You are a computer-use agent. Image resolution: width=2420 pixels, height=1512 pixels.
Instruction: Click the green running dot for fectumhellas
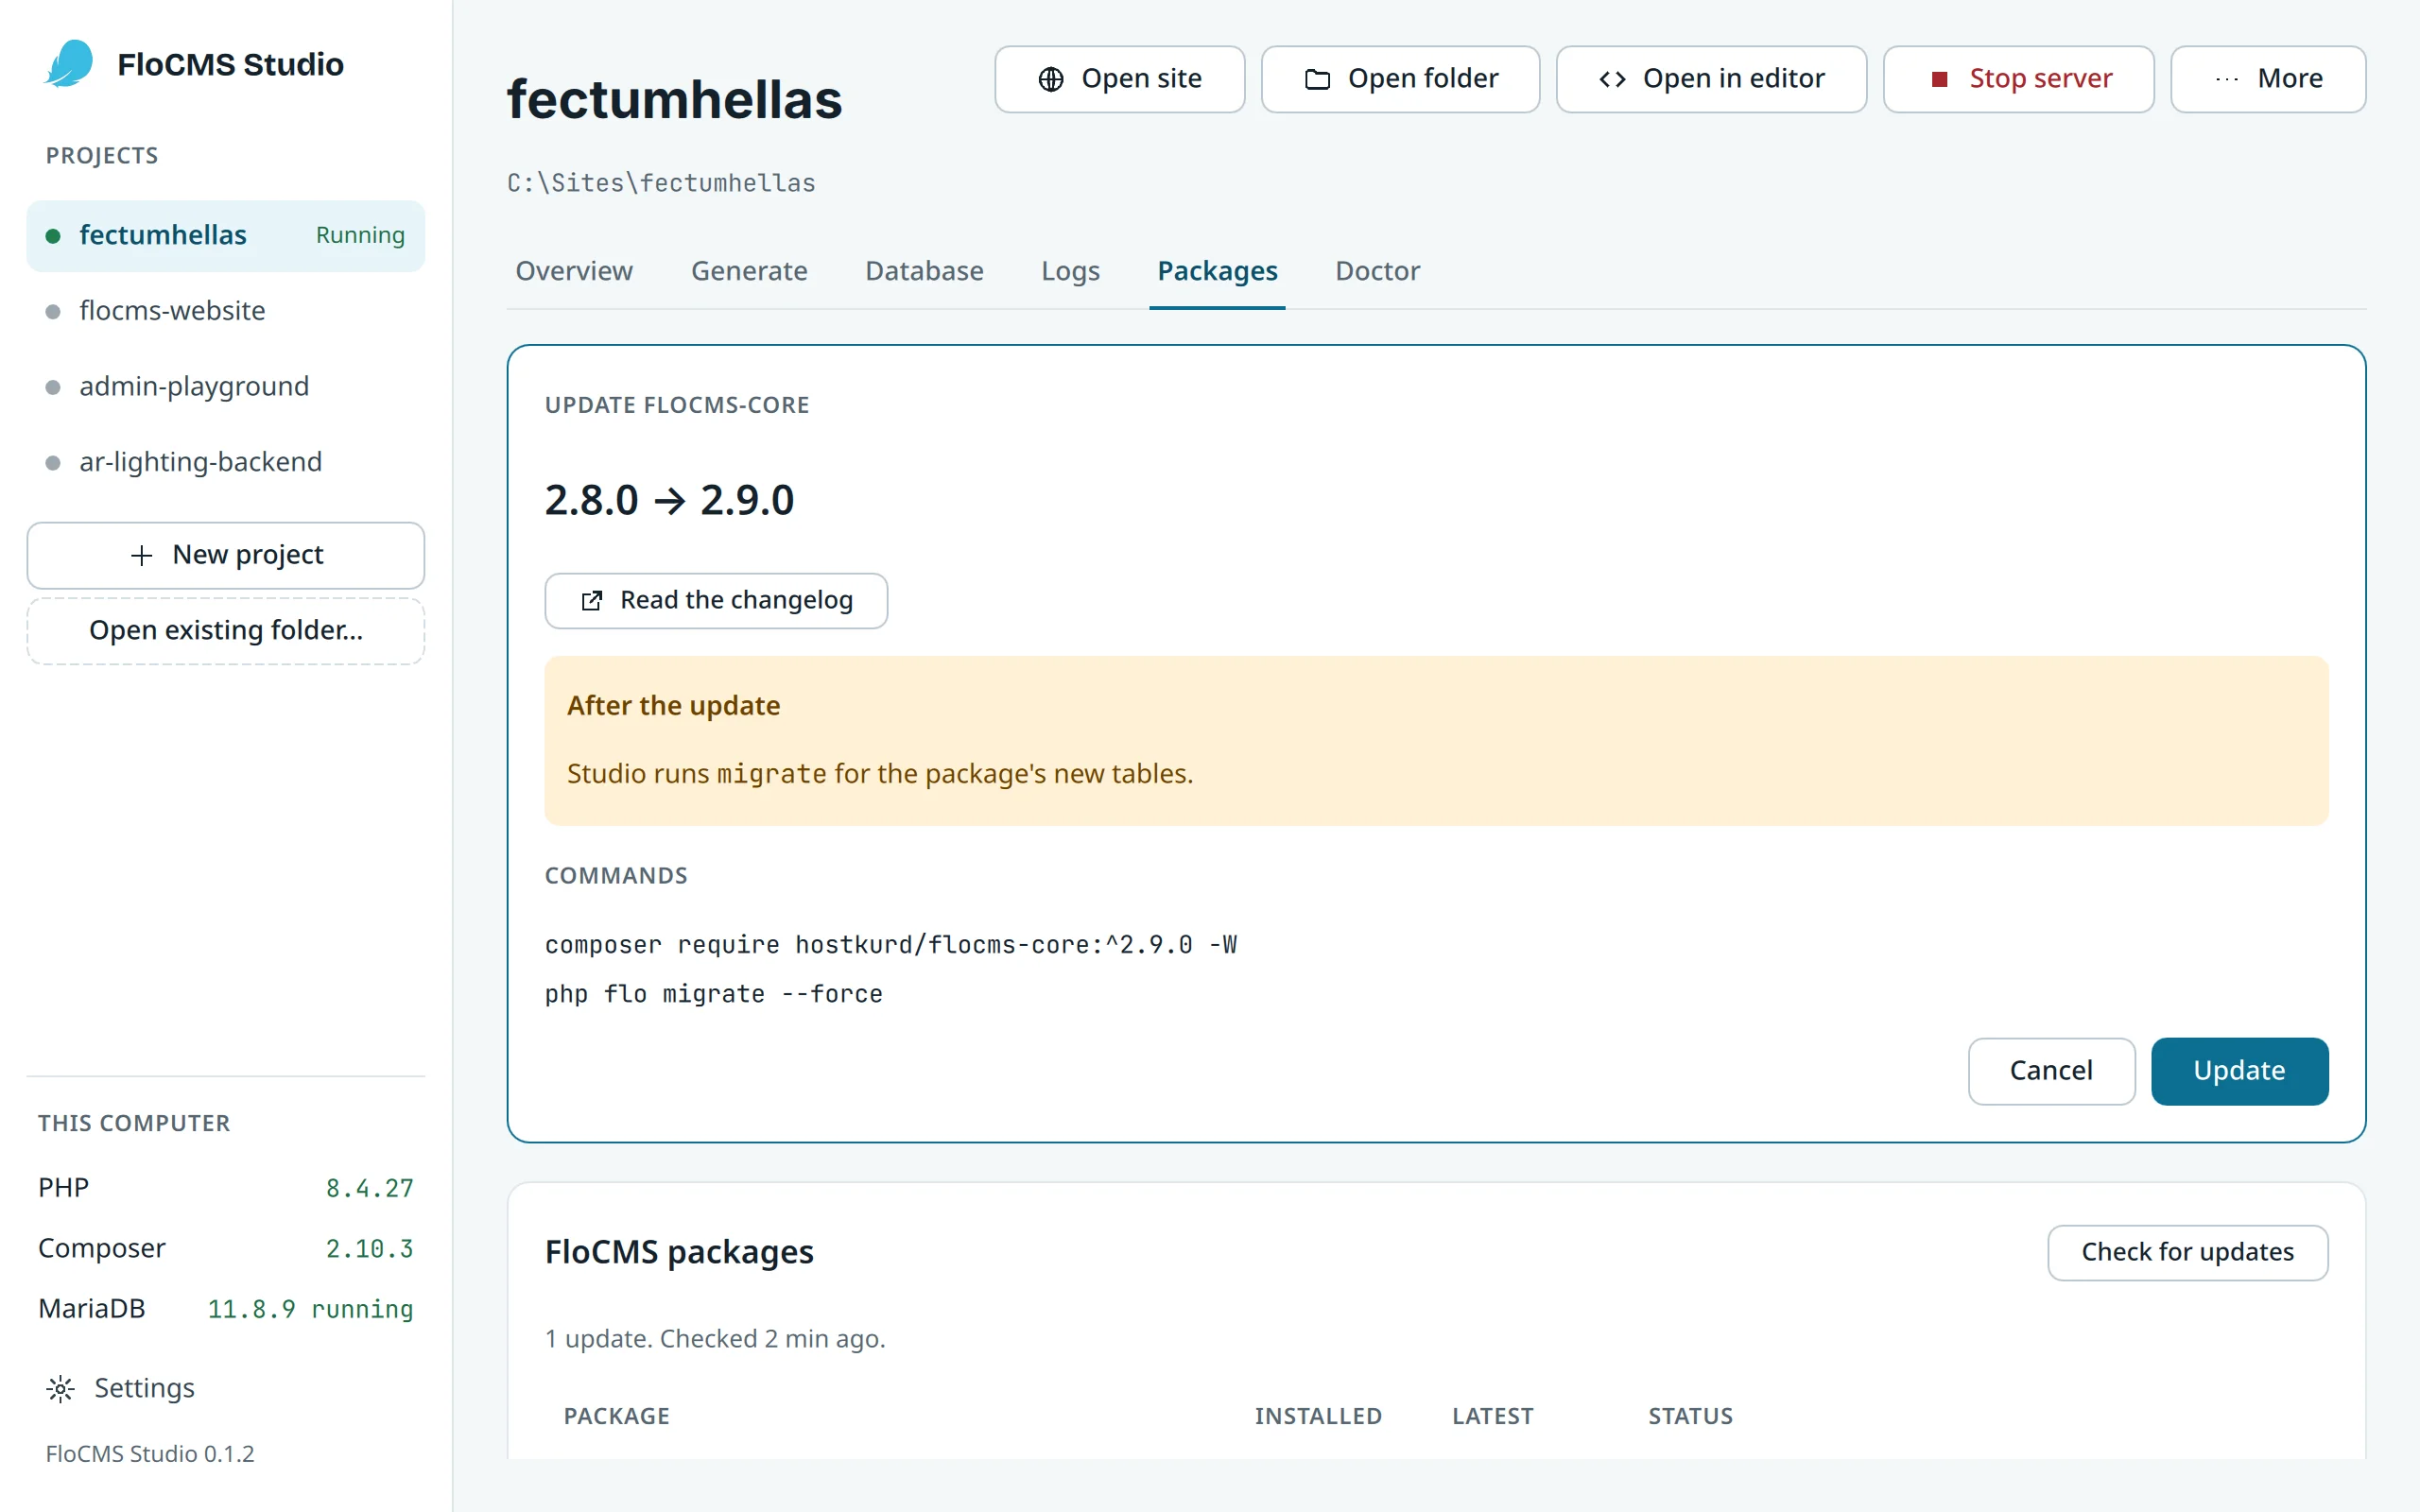click(53, 236)
